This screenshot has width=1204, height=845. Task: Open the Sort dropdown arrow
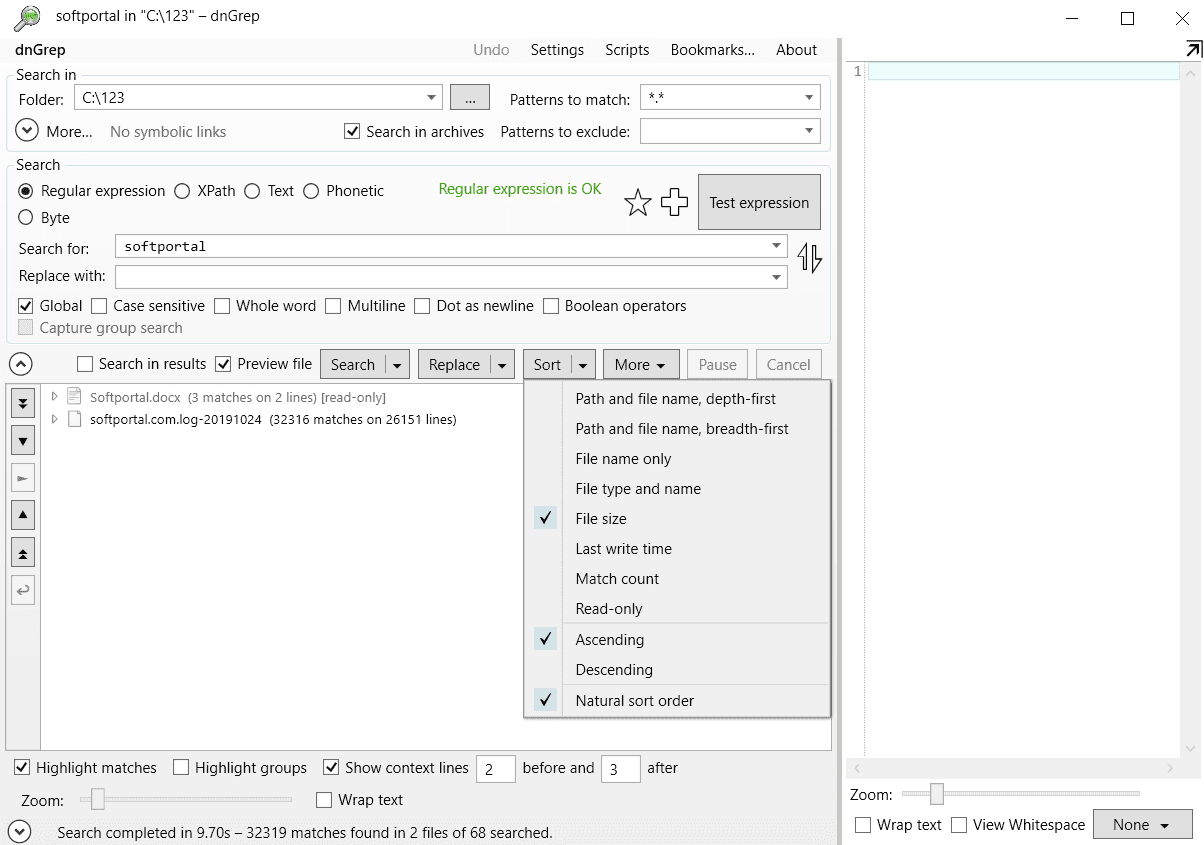pos(585,365)
